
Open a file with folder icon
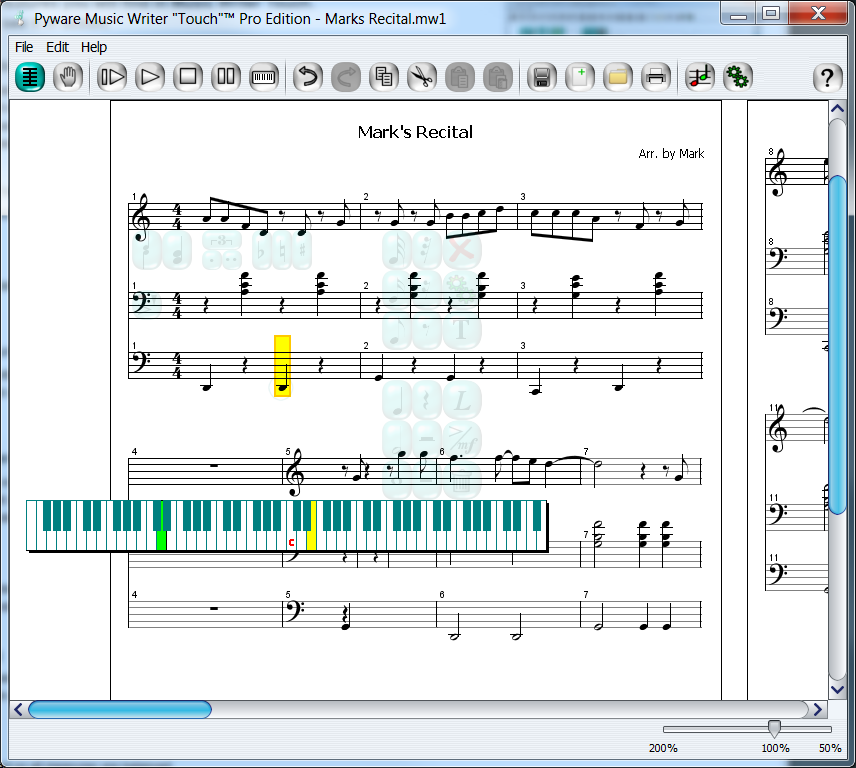pos(617,77)
